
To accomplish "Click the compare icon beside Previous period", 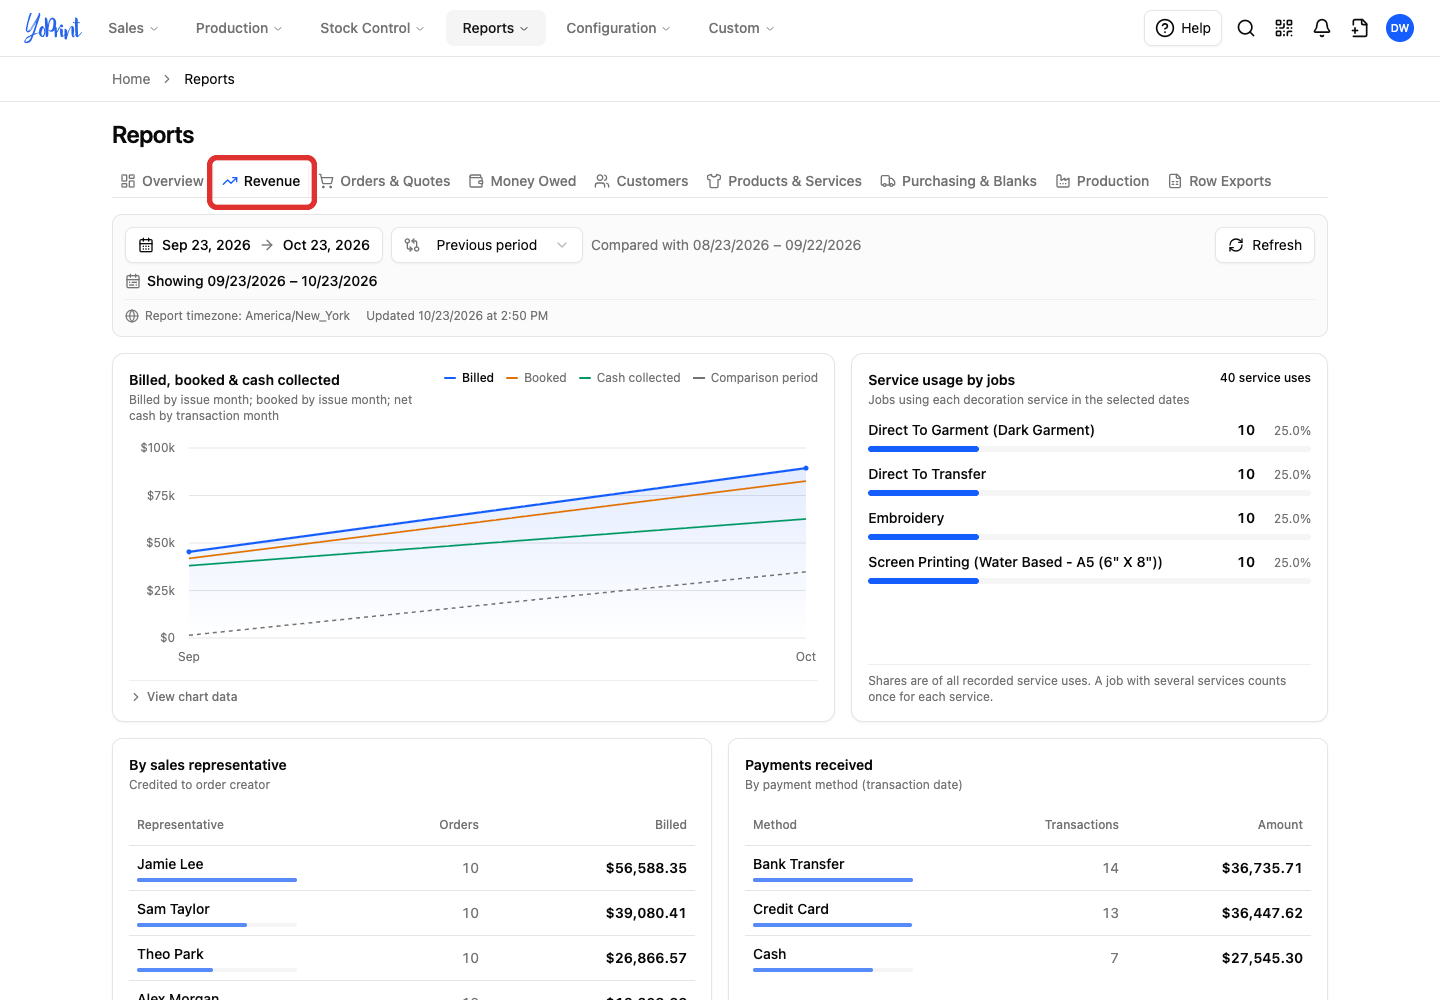I will [412, 245].
